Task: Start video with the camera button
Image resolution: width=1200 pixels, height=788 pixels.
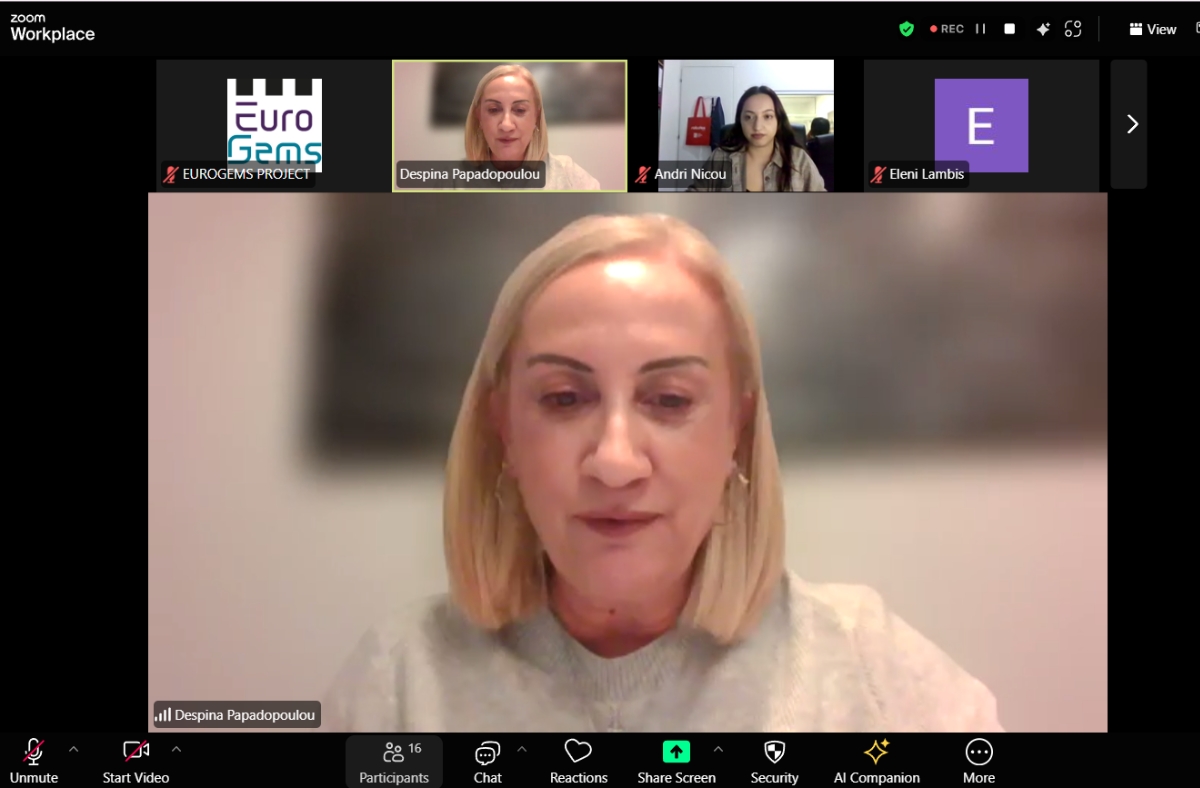Action: [x=136, y=762]
